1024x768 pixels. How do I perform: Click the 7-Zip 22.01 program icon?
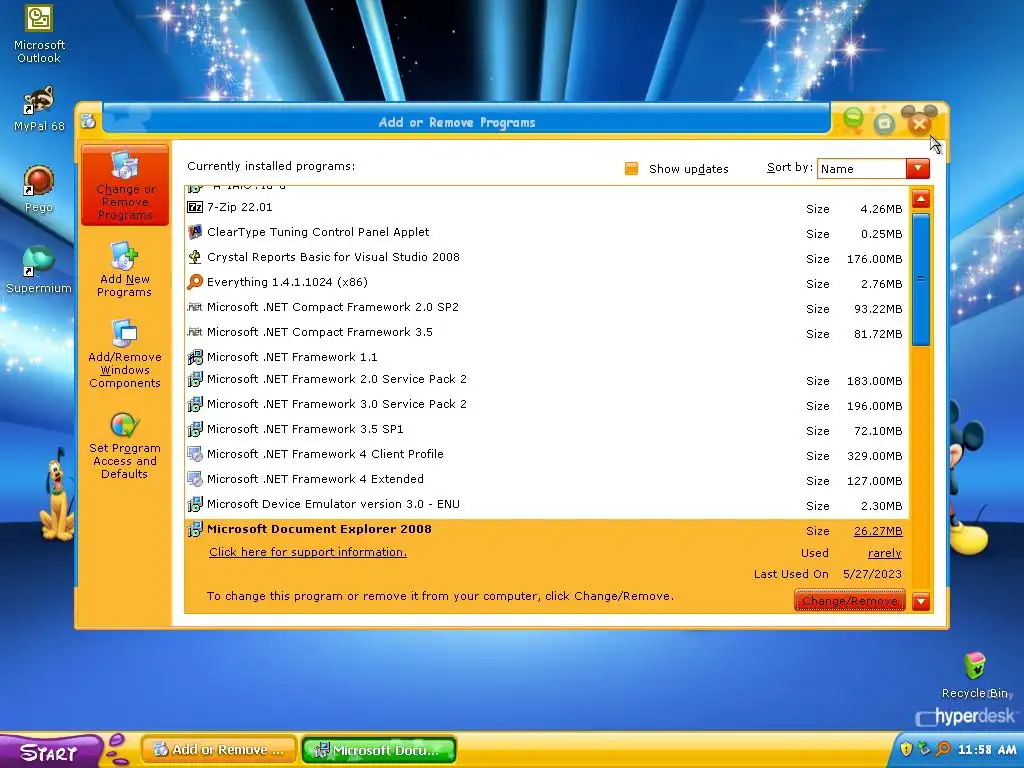point(195,207)
